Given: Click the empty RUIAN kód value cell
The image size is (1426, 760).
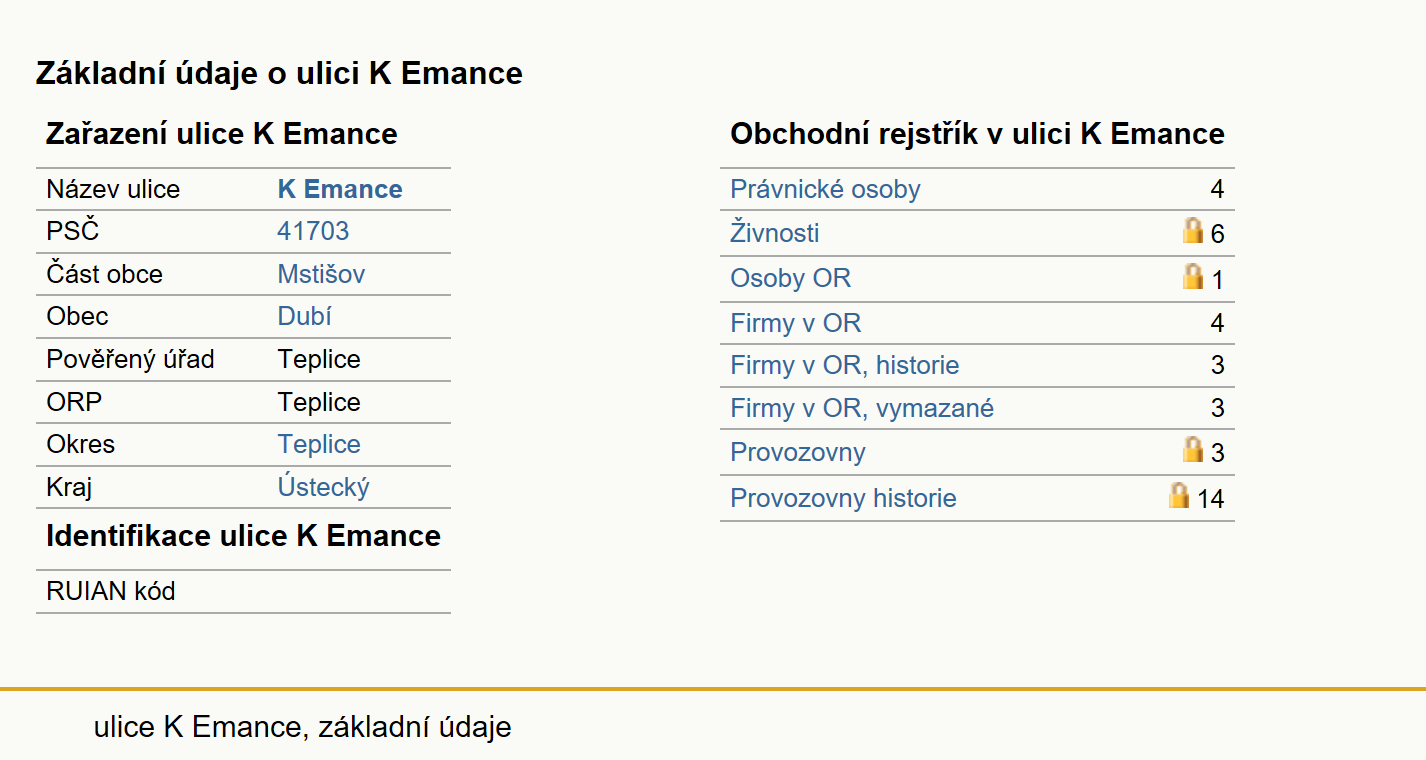Looking at the screenshot, I should coord(359,591).
